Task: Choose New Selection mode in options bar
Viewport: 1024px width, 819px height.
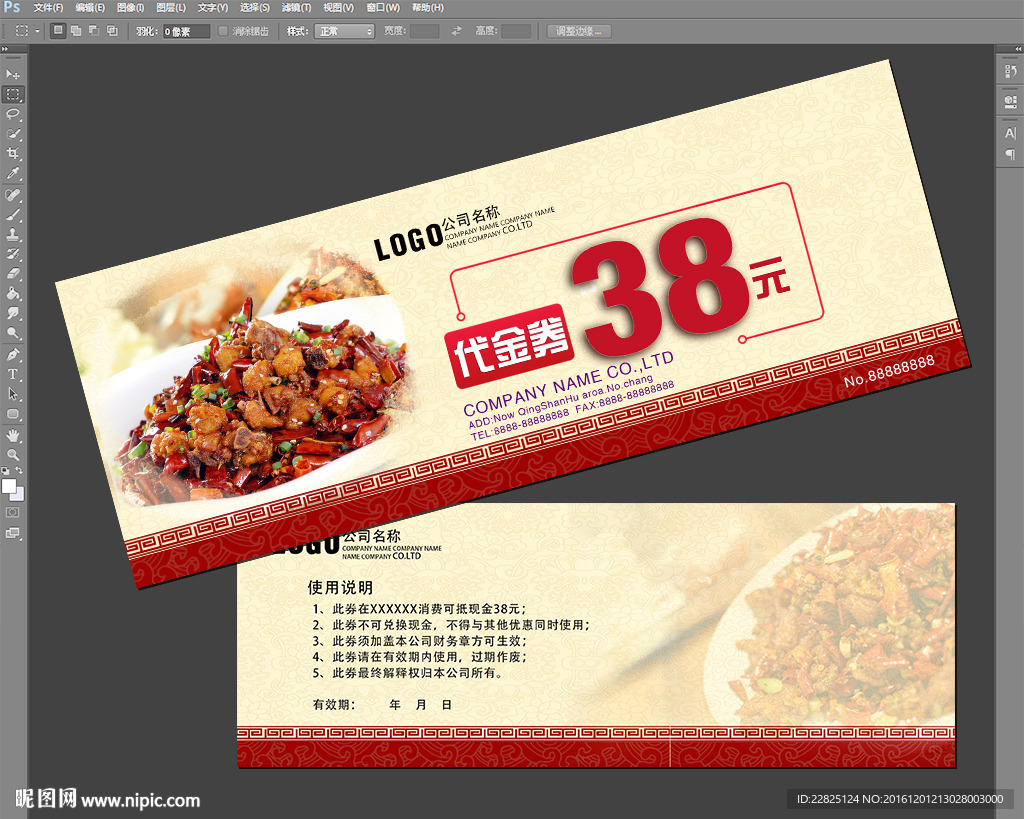Action: [58, 31]
